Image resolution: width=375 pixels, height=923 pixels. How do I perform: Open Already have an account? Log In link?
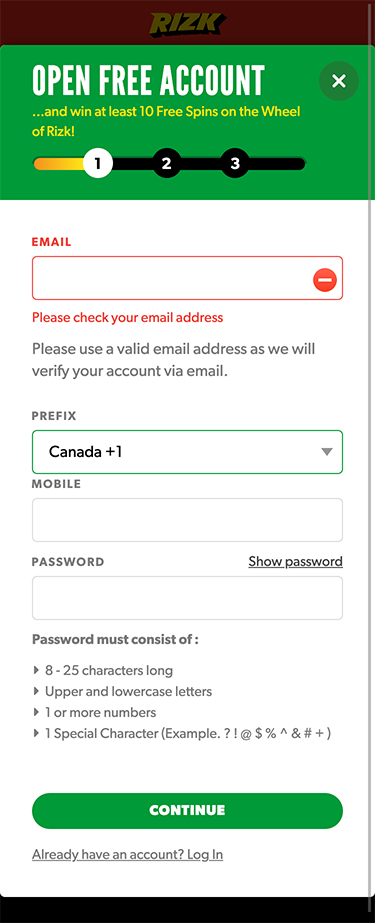click(128, 854)
